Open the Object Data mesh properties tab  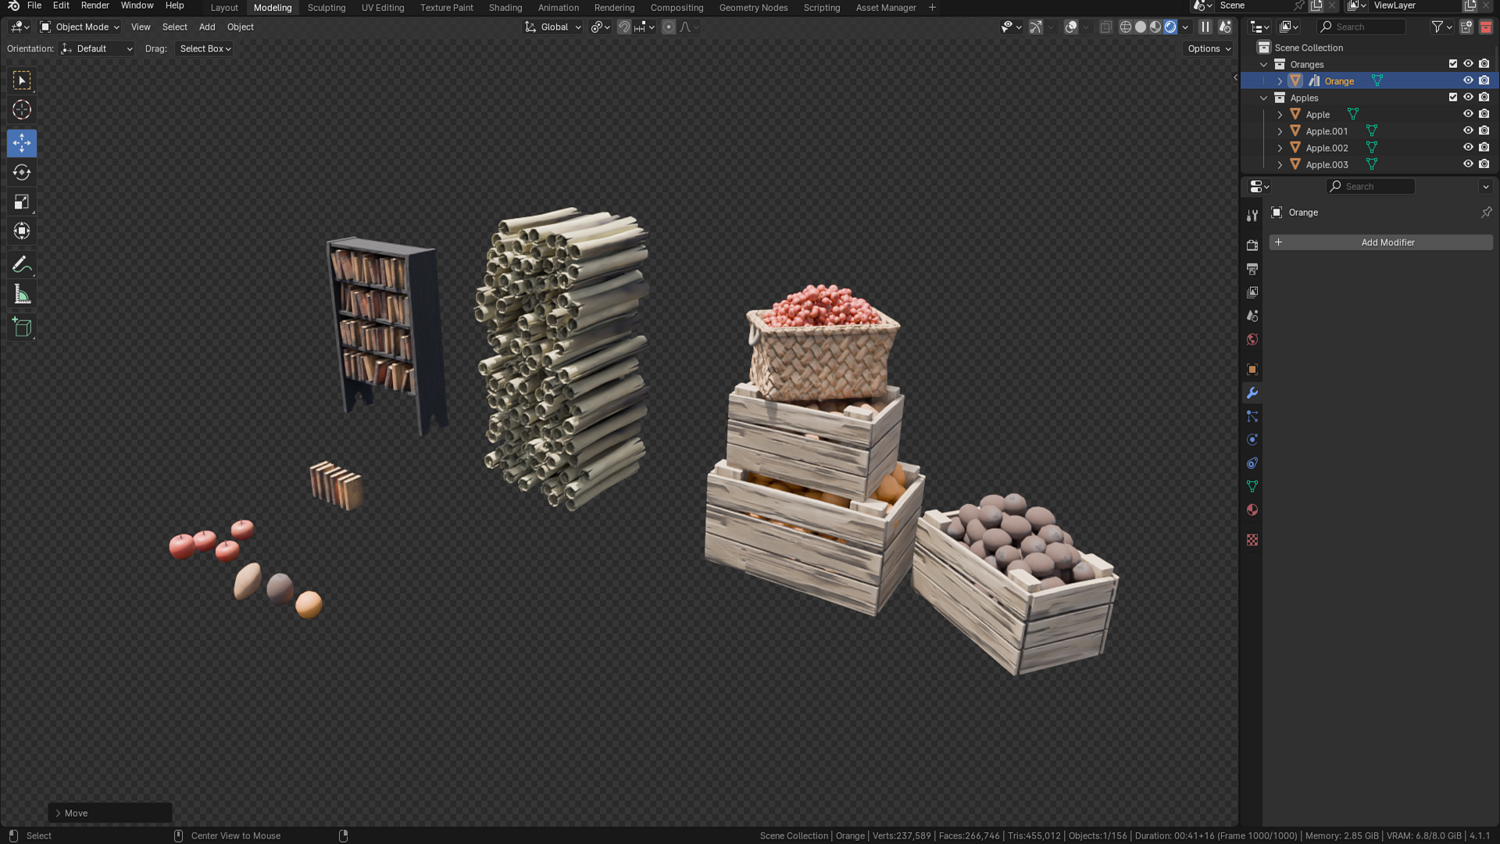pyautogui.click(x=1252, y=486)
